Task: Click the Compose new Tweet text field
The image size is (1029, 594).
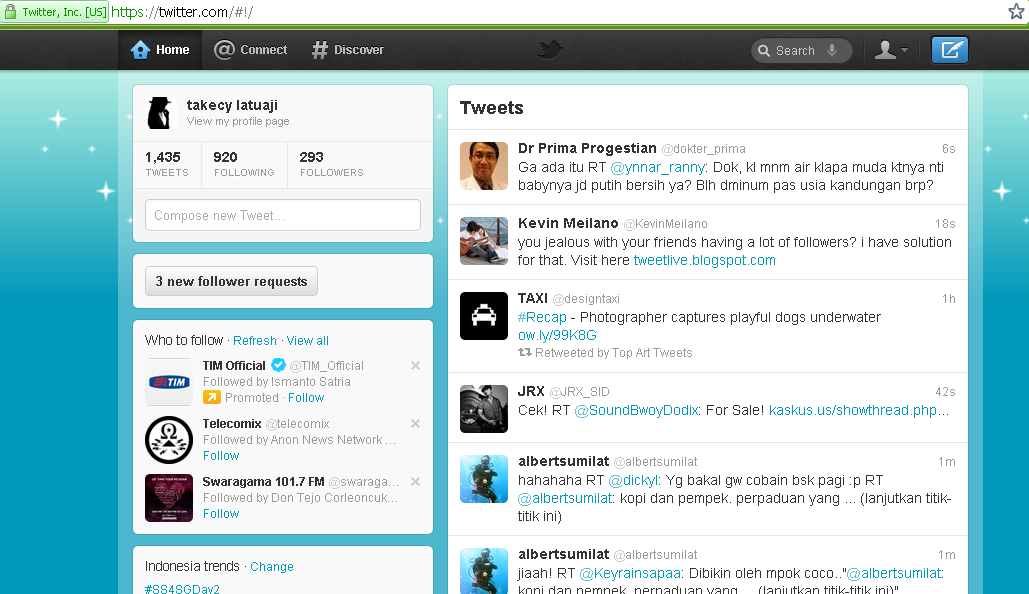Action: [282, 214]
